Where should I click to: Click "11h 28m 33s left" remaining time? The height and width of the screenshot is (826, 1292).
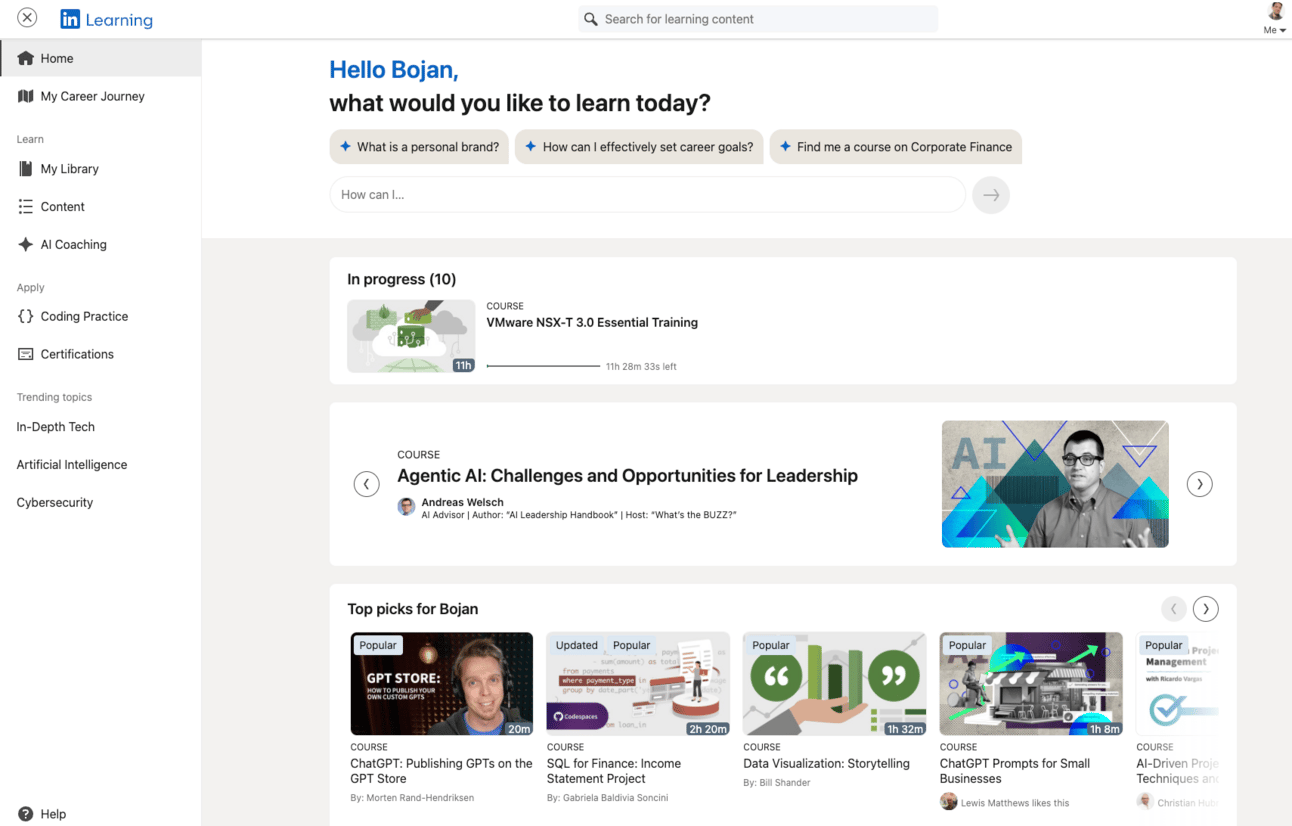(641, 367)
